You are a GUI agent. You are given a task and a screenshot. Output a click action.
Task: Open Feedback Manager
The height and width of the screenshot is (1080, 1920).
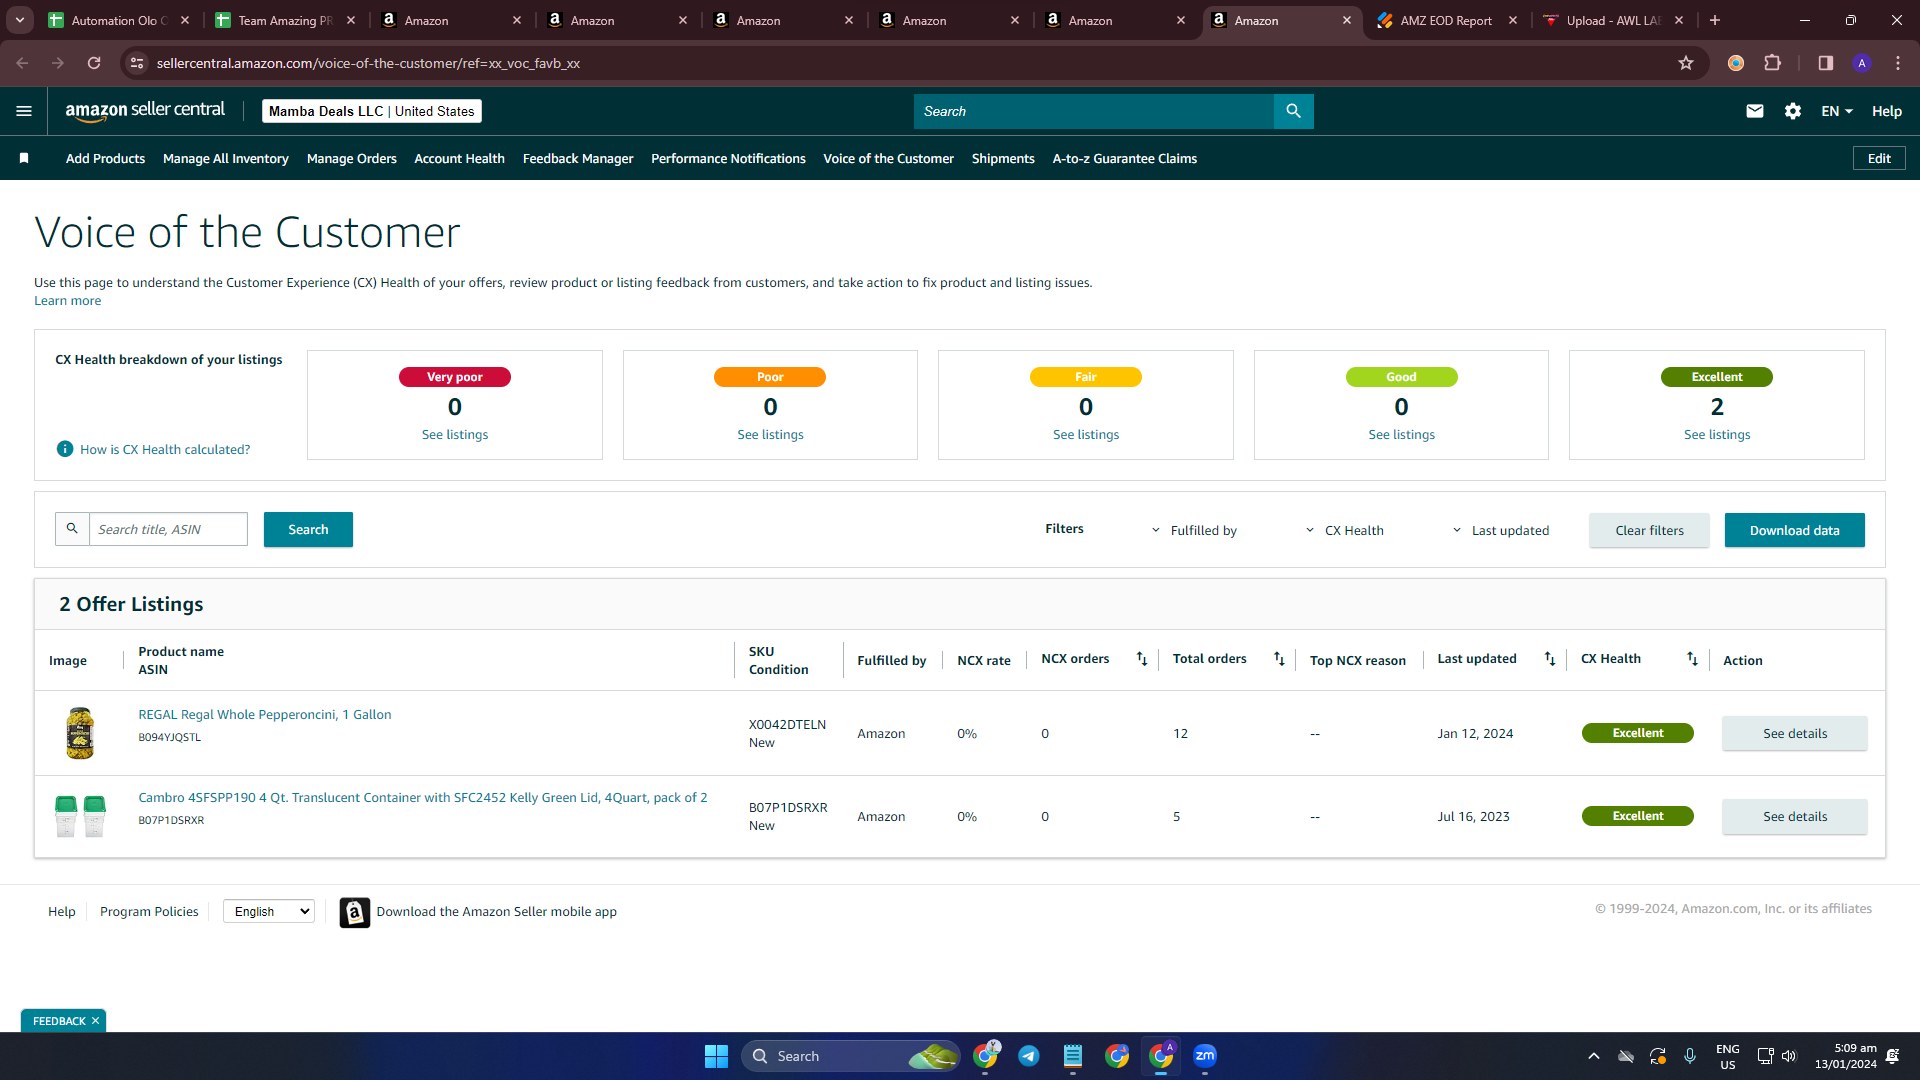(x=578, y=158)
